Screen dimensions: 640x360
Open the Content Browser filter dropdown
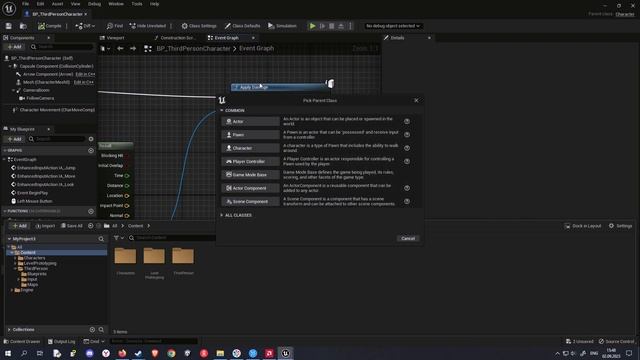coord(119,238)
